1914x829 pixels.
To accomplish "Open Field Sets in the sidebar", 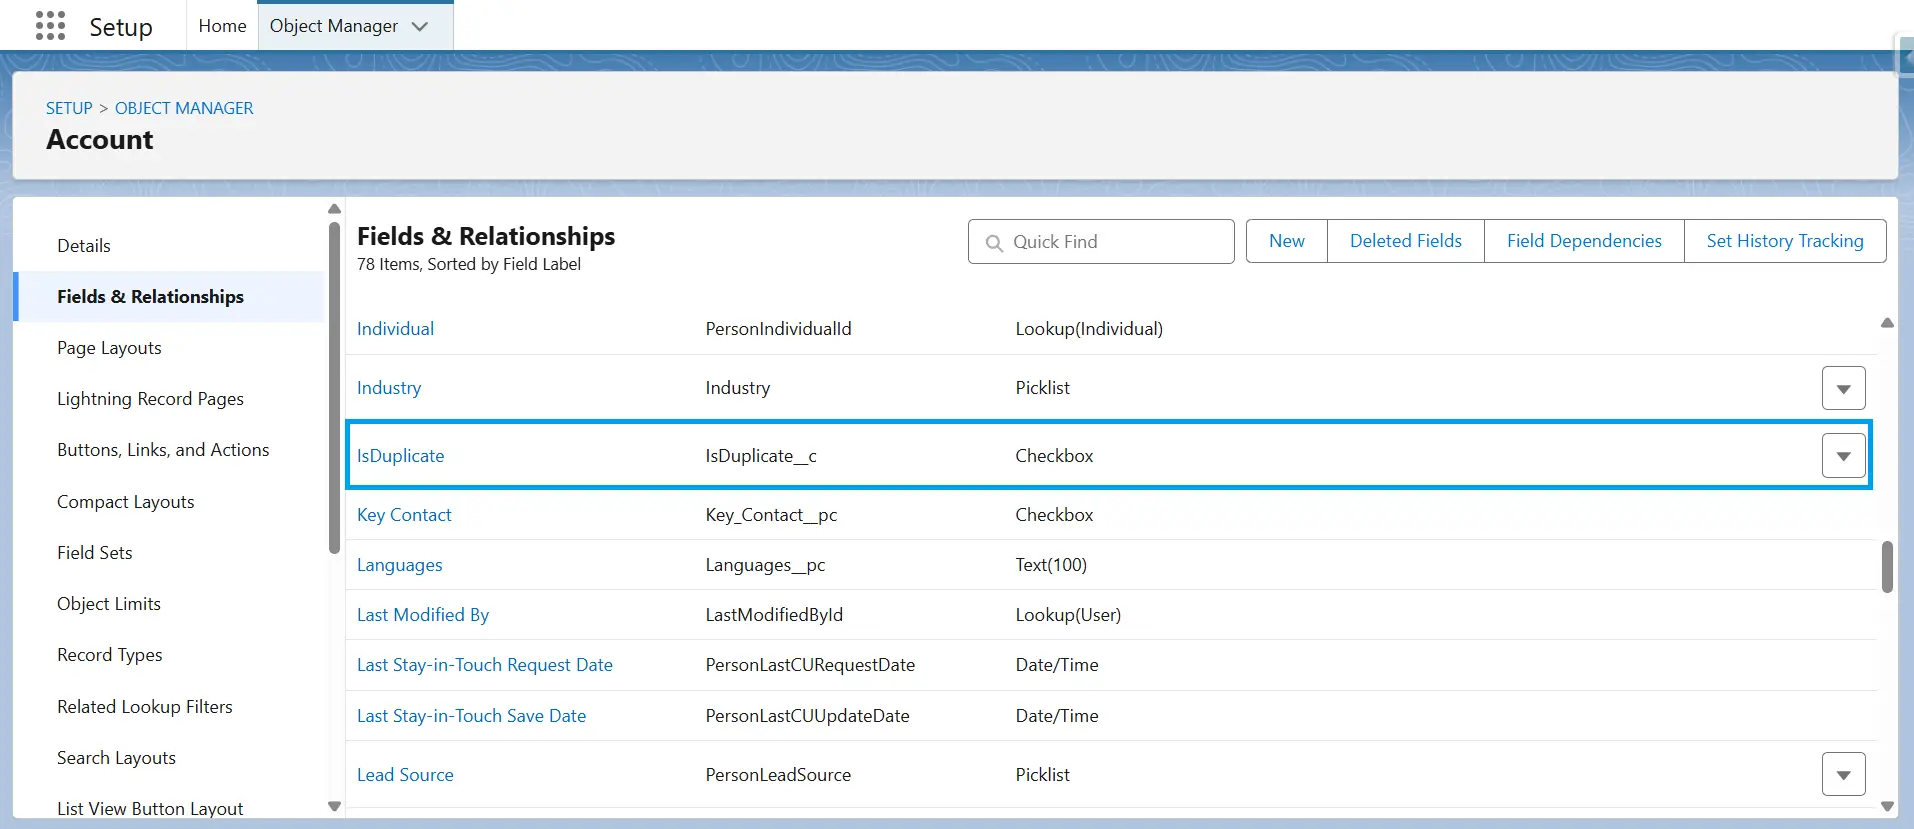I will tap(95, 553).
